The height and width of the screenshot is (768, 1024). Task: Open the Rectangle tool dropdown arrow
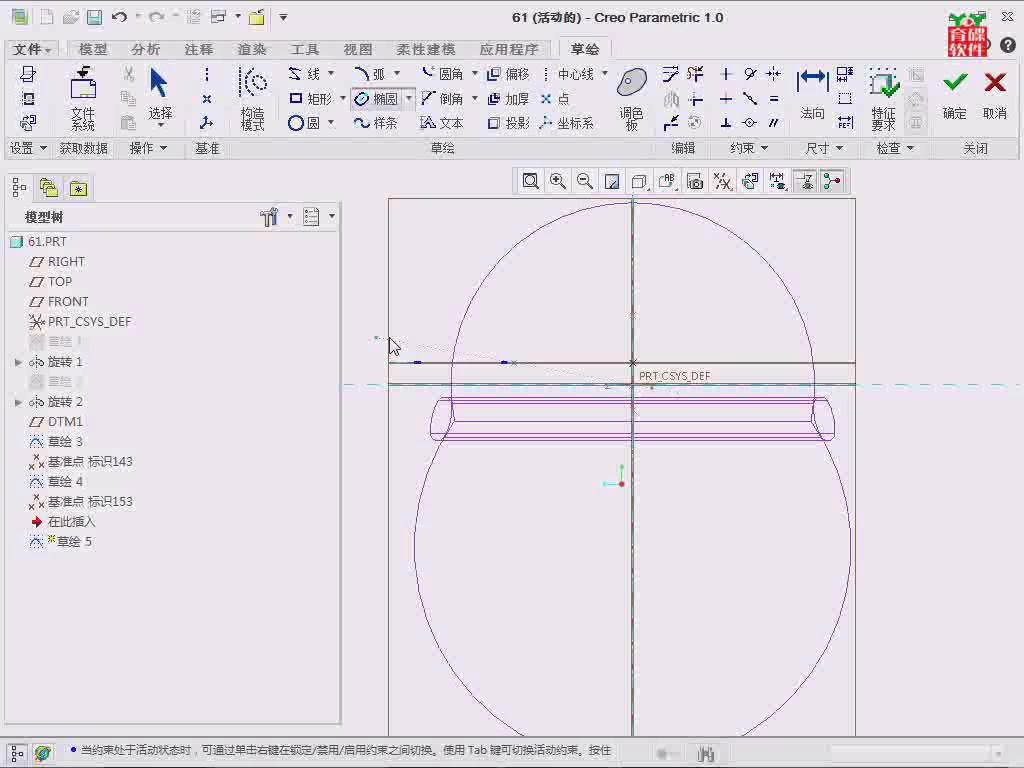pyautogui.click(x=343, y=99)
